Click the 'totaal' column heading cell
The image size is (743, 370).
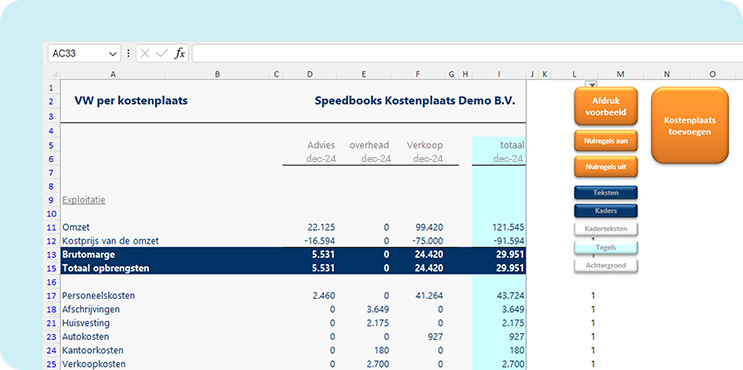click(512, 145)
